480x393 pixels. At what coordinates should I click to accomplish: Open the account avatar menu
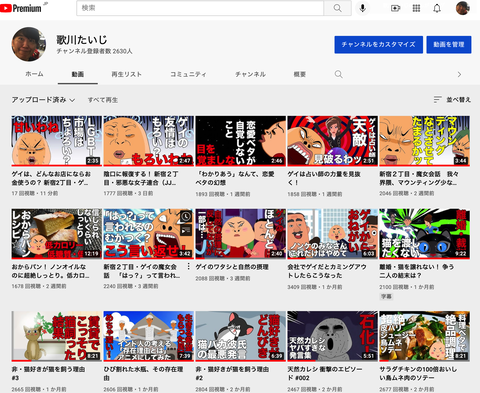[463, 8]
